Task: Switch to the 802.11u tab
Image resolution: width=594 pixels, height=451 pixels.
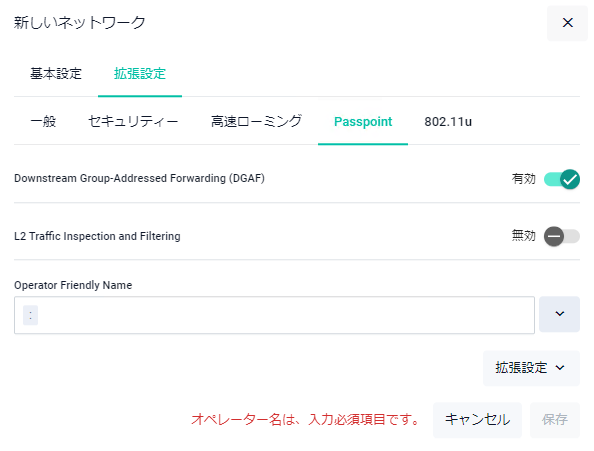Action: click(x=448, y=122)
